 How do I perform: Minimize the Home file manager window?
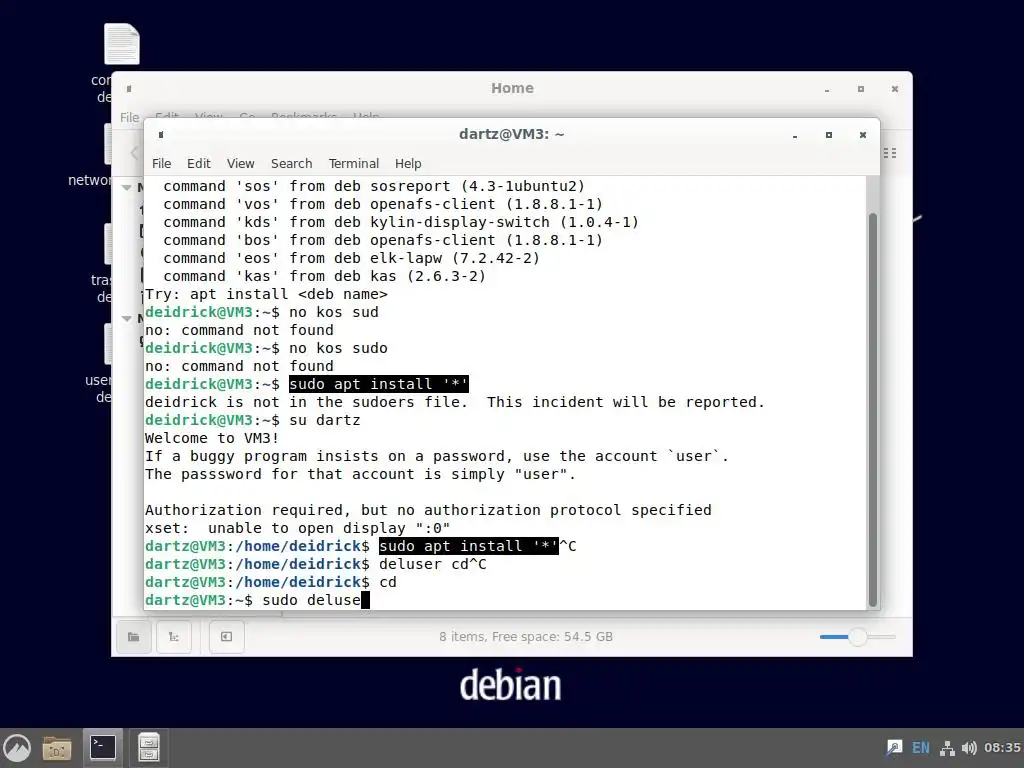pos(827,89)
